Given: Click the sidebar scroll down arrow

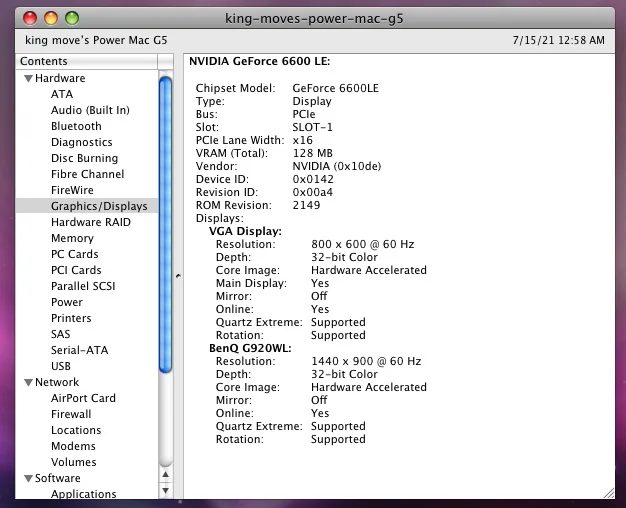Looking at the screenshot, I should (x=165, y=490).
